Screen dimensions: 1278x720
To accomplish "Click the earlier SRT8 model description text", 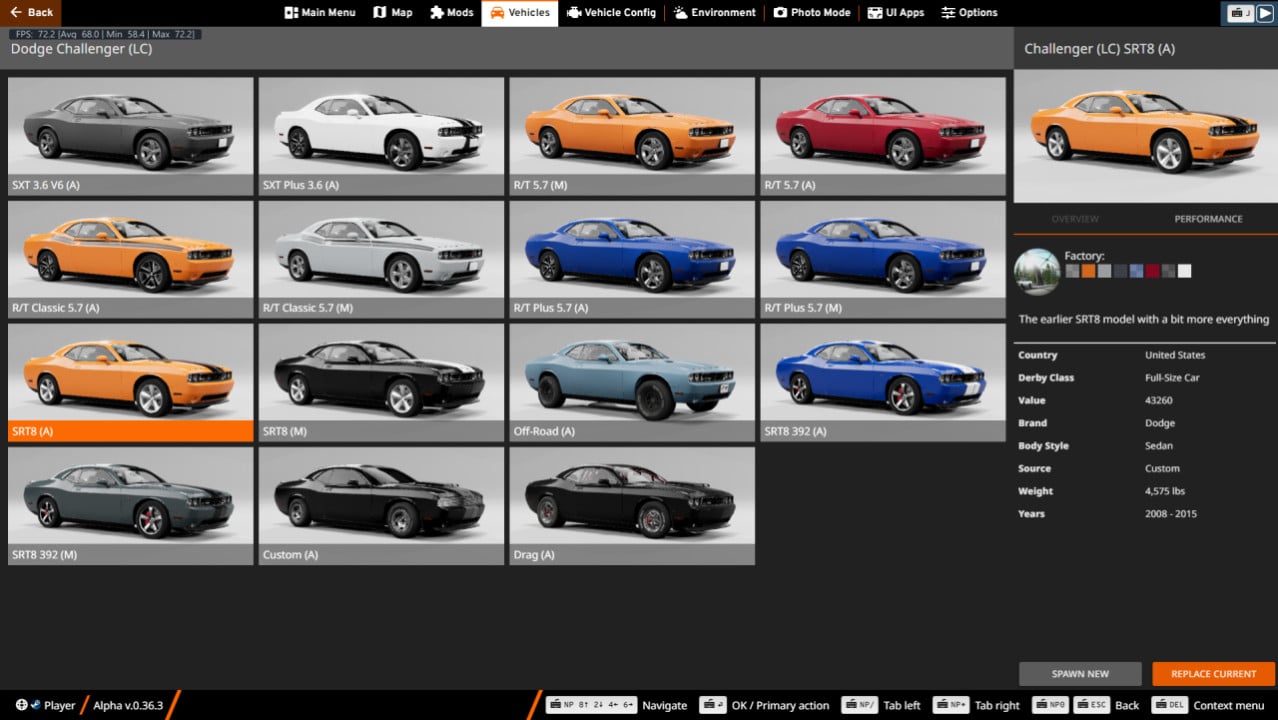I will (x=1144, y=320).
